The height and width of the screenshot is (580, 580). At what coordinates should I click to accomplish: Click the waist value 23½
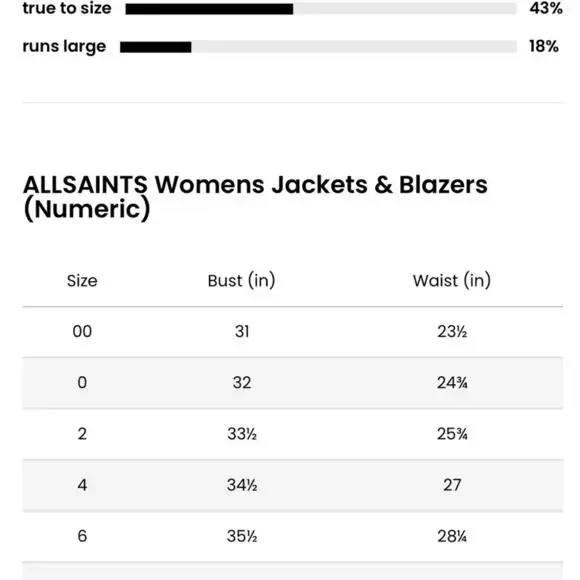452,332
